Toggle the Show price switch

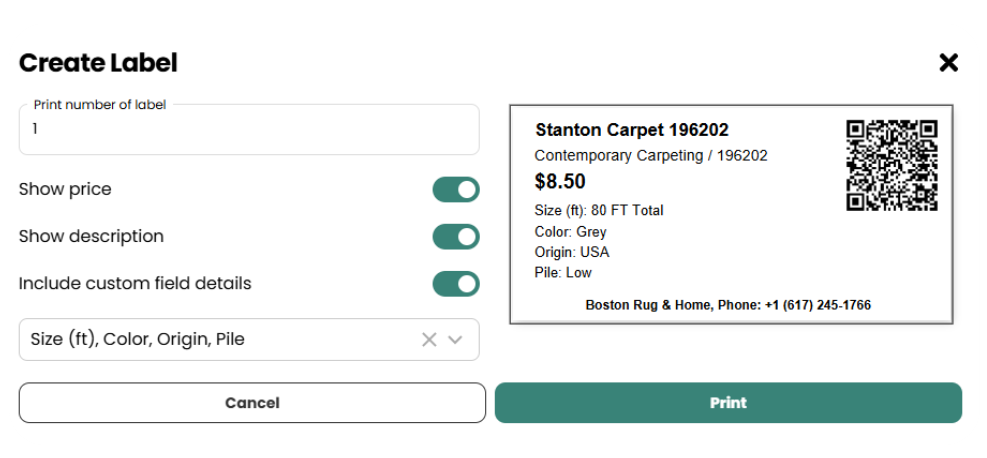(456, 189)
